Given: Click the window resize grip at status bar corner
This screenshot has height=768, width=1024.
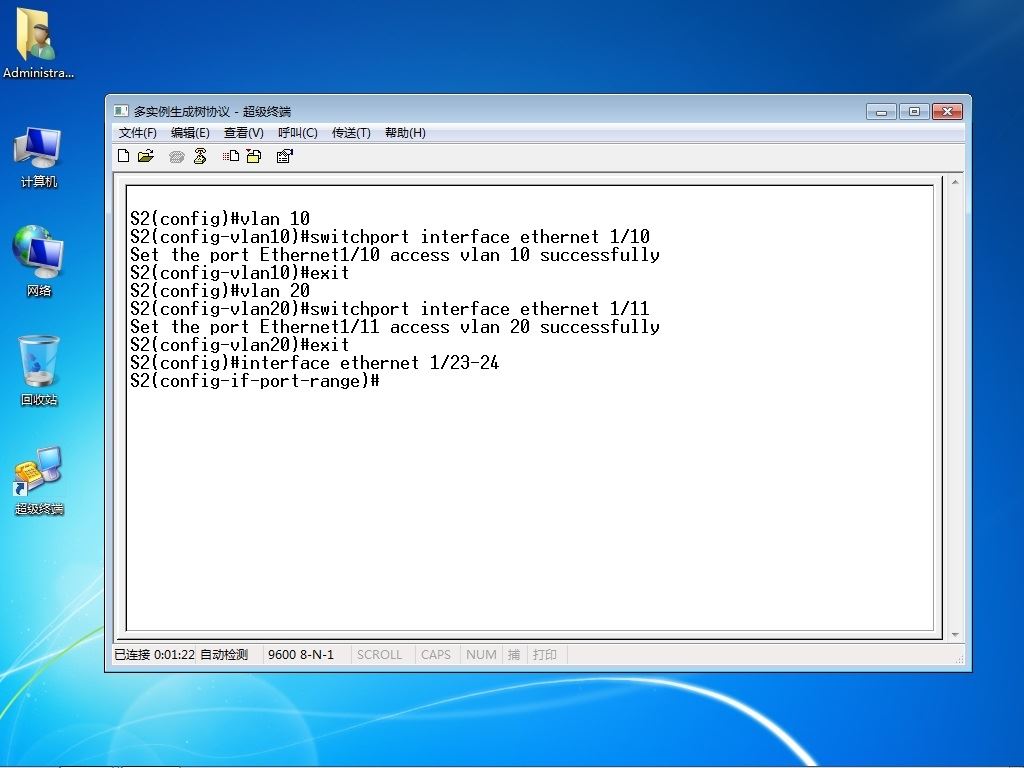Looking at the screenshot, I should point(959,659).
